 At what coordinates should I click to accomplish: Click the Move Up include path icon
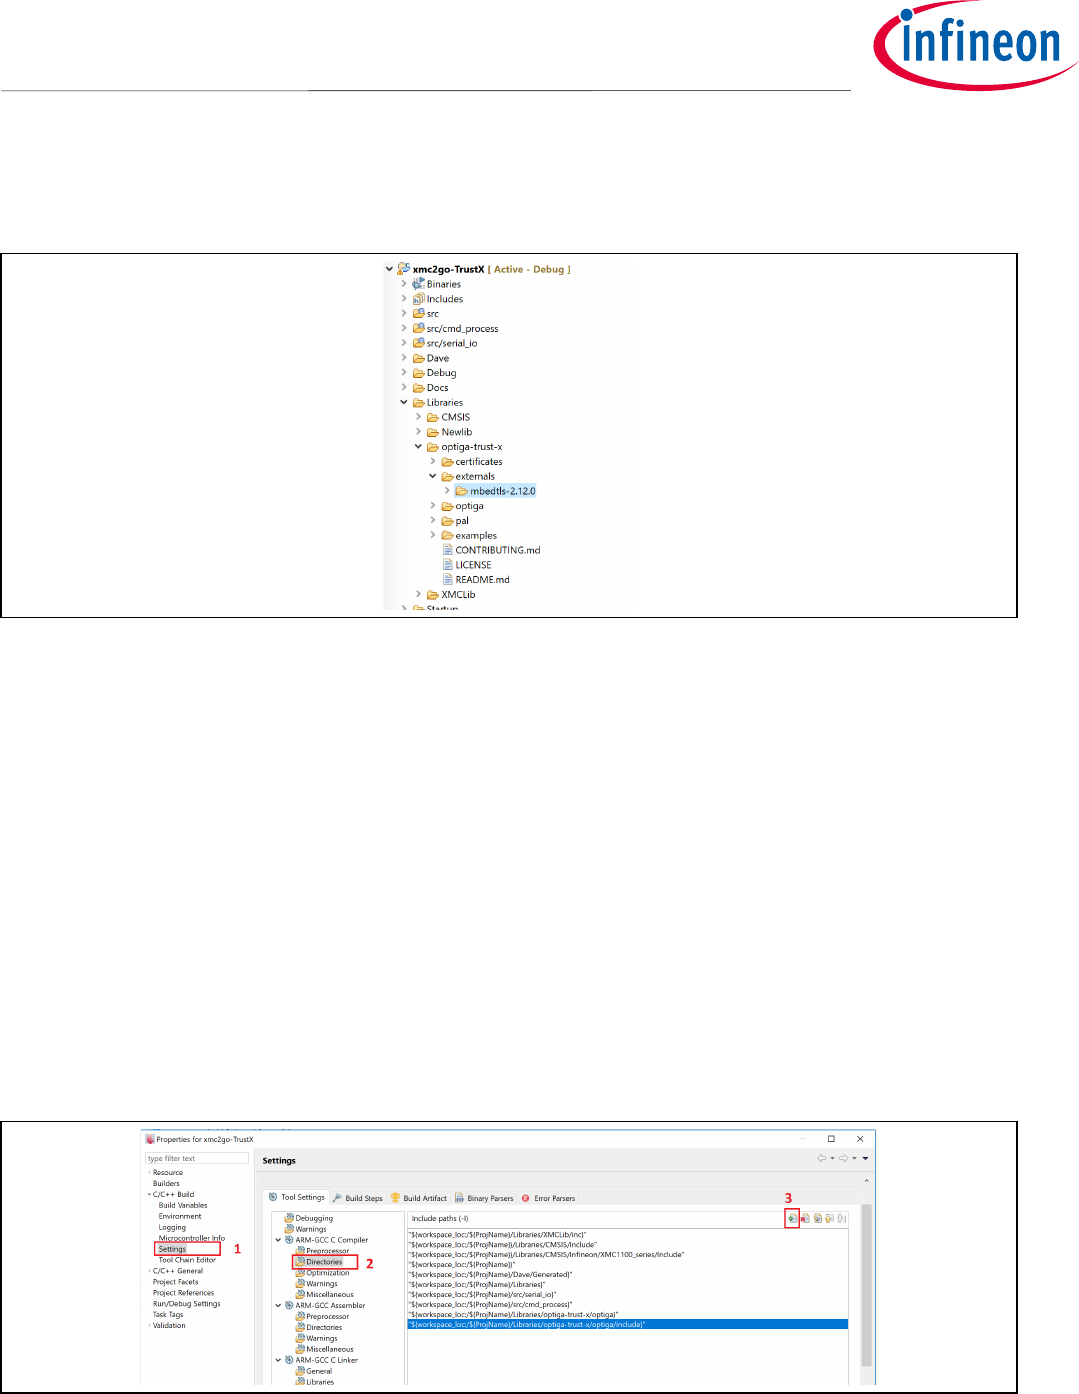point(829,1218)
